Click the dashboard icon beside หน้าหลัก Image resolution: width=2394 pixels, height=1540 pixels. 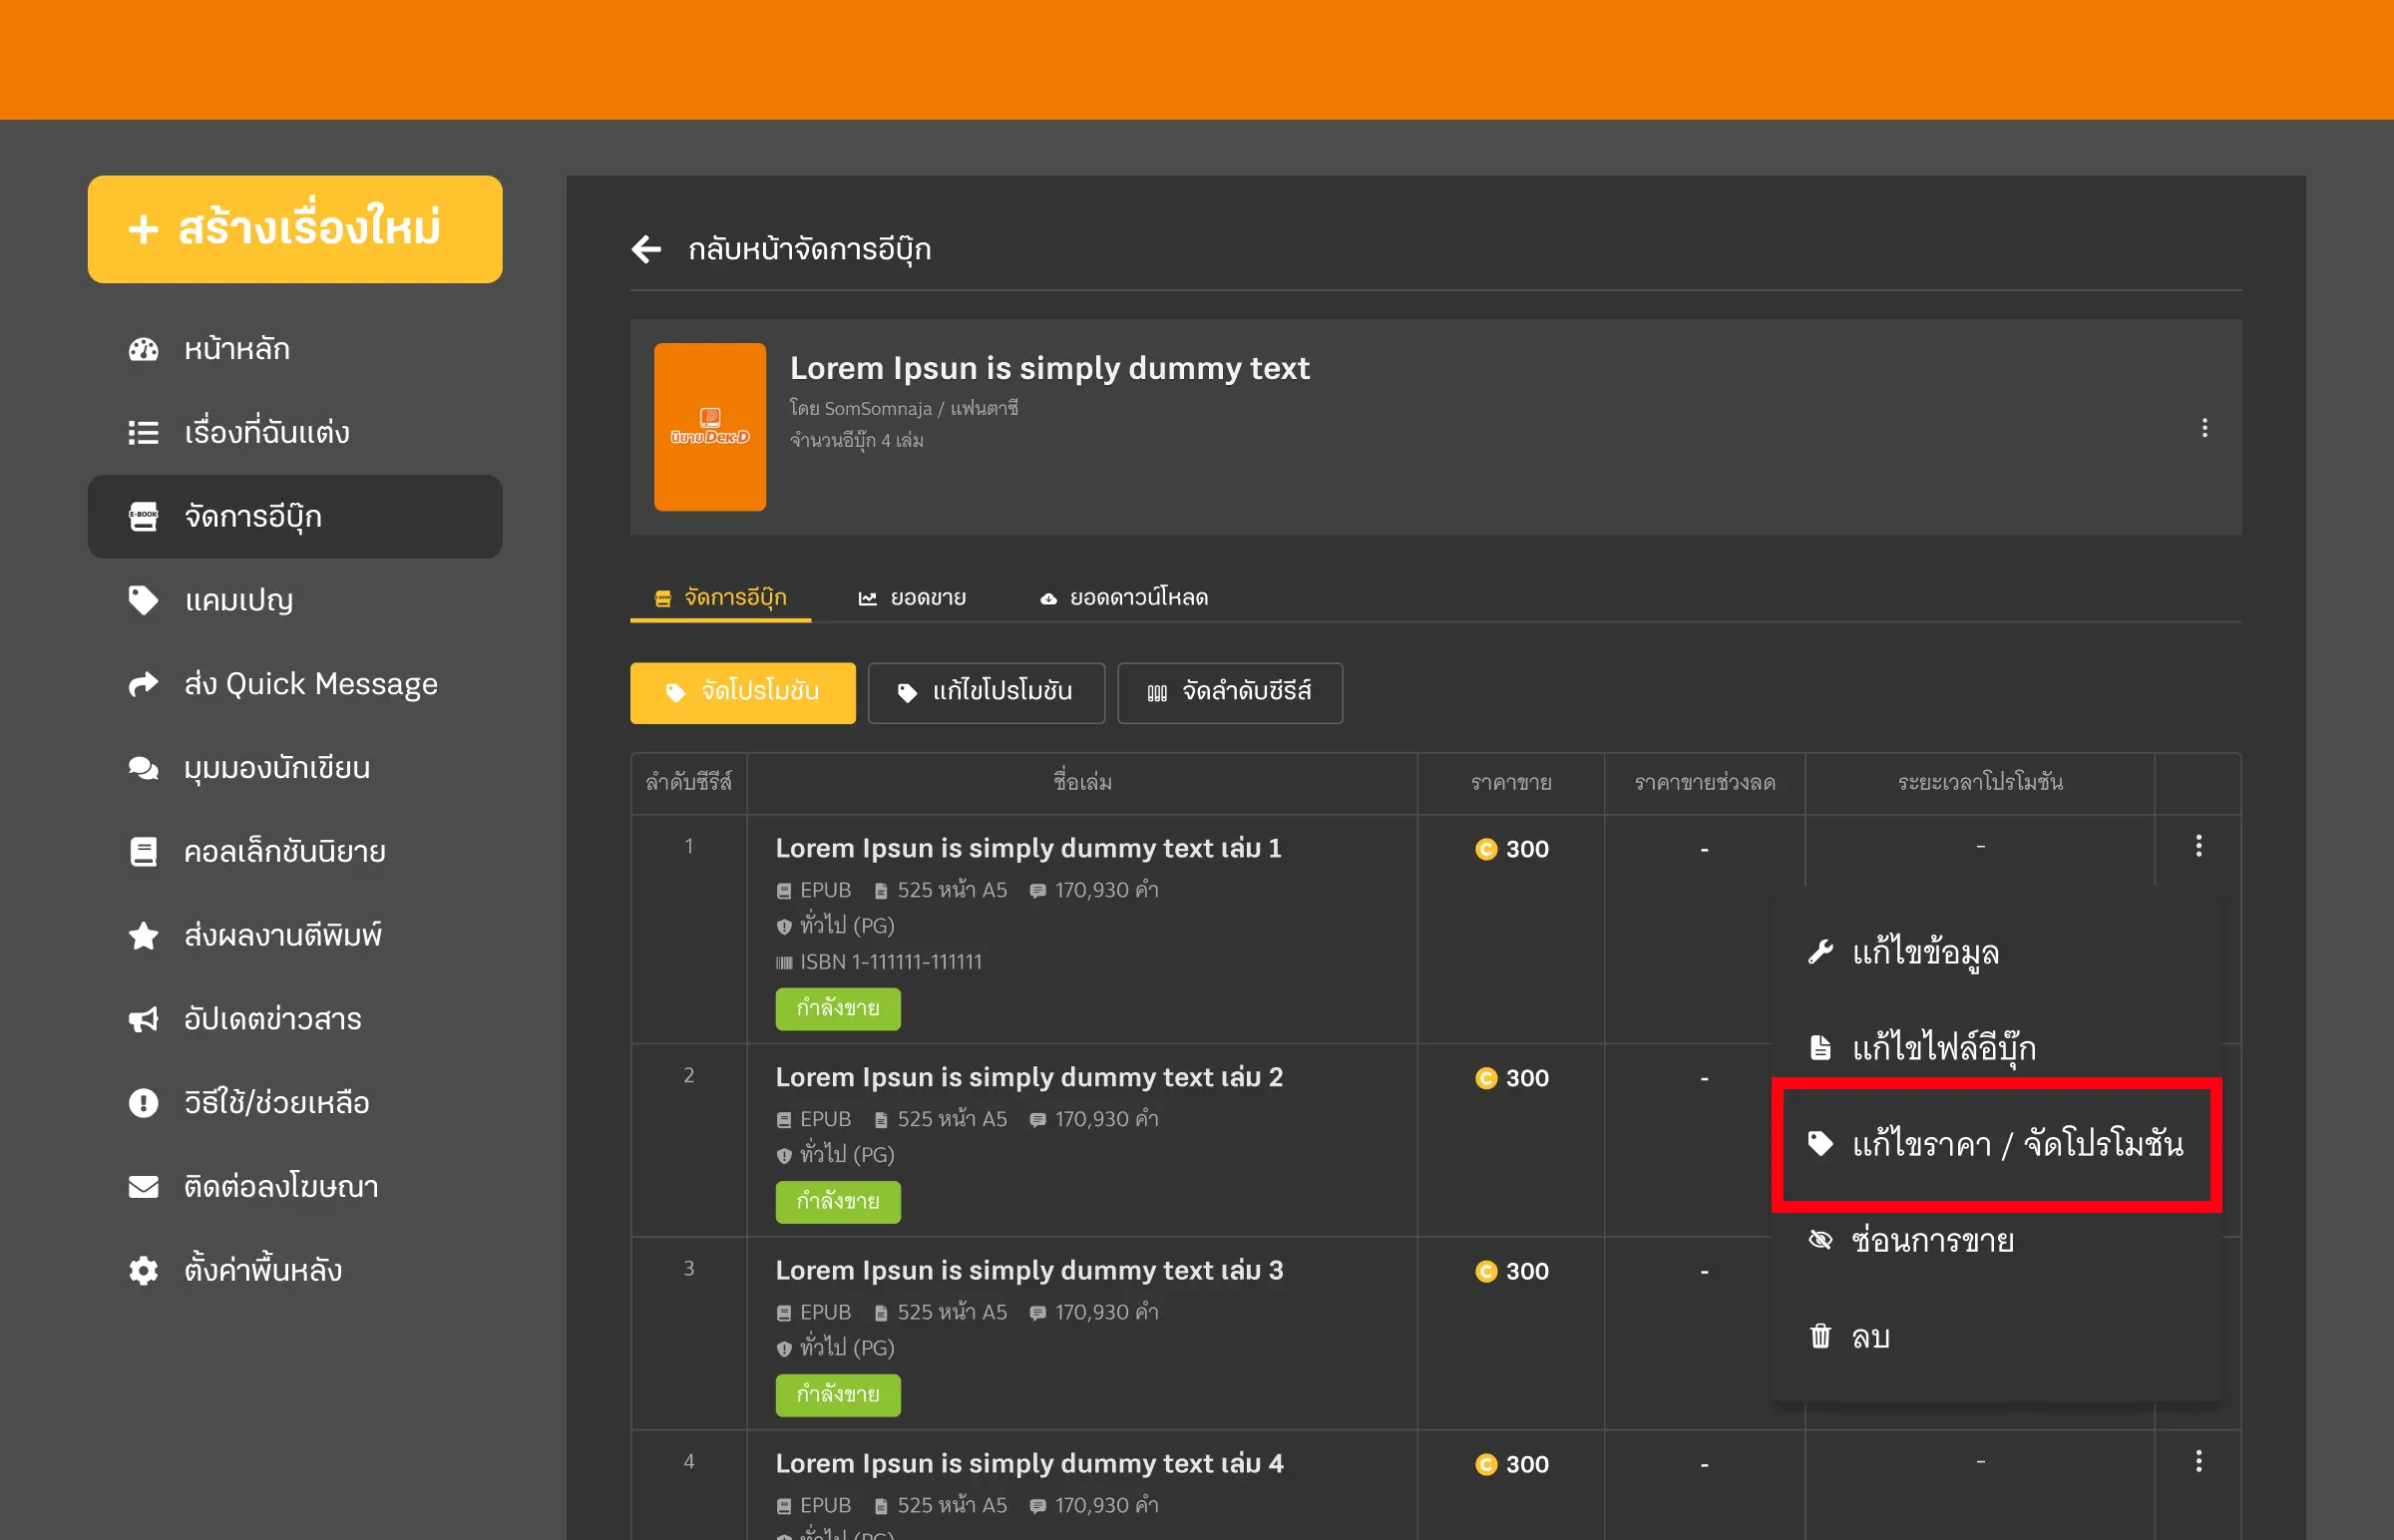[x=144, y=349]
